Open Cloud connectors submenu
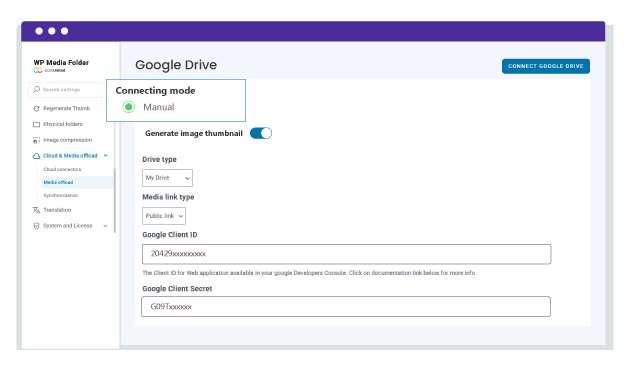 (62, 169)
